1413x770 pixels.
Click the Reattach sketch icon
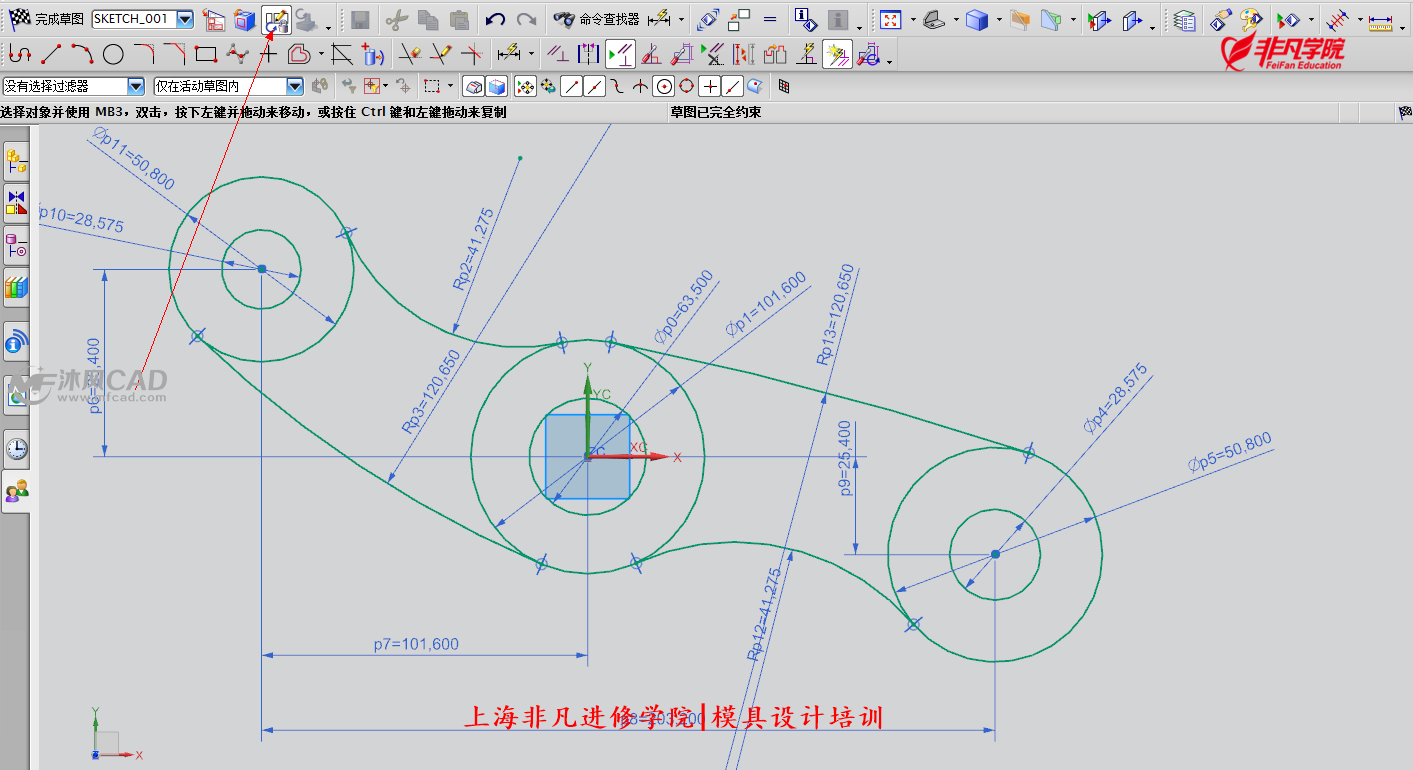tap(275, 19)
